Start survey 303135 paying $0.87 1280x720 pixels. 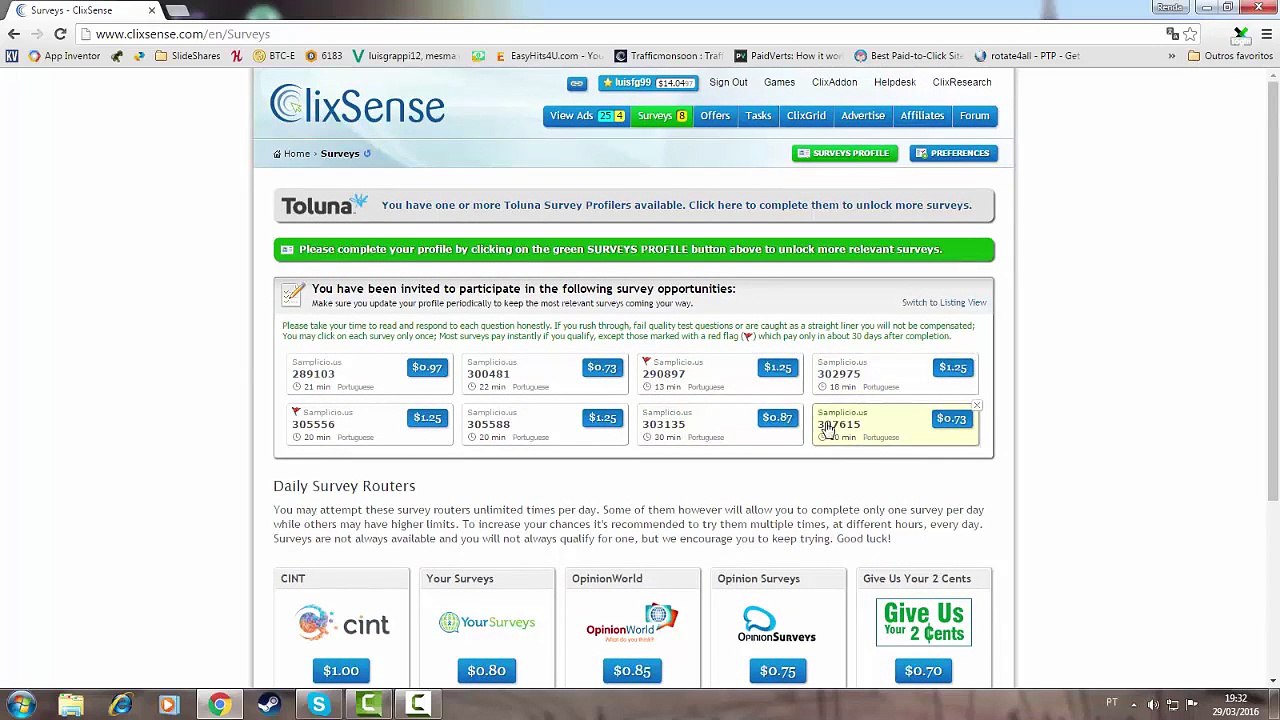point(777,418)
